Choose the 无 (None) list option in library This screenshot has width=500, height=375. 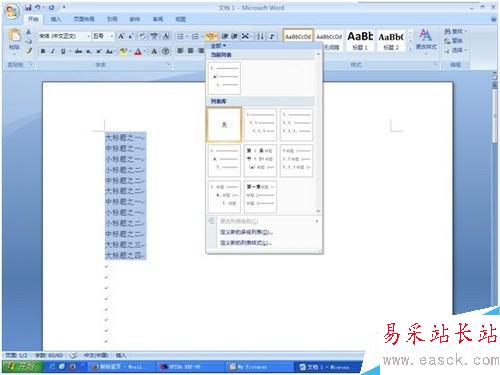point(224,125)
